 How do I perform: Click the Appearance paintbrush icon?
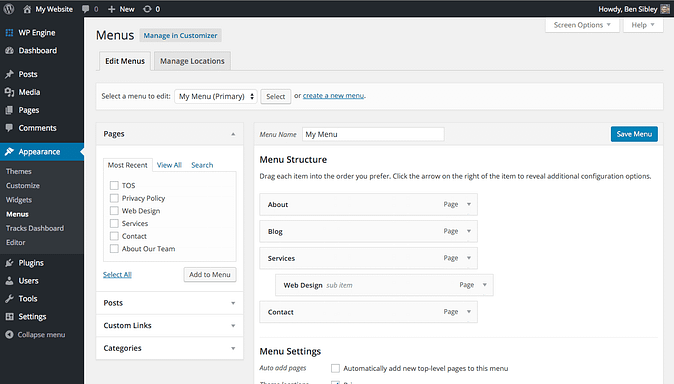(x=9, y=152)
